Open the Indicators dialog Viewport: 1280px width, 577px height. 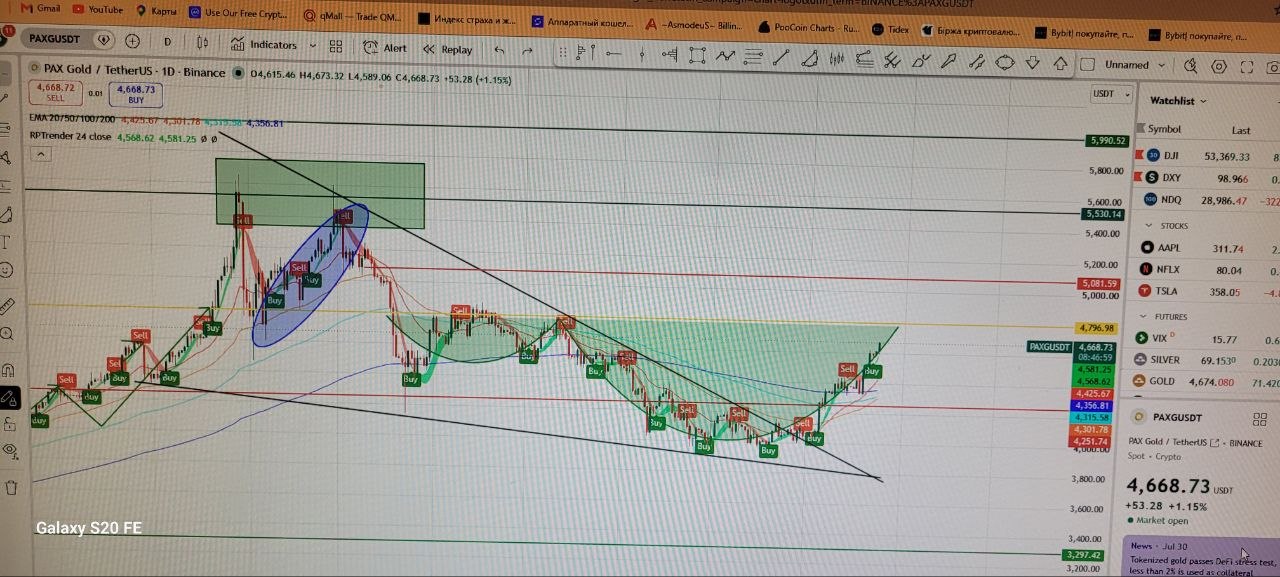(x=264, y=45)
